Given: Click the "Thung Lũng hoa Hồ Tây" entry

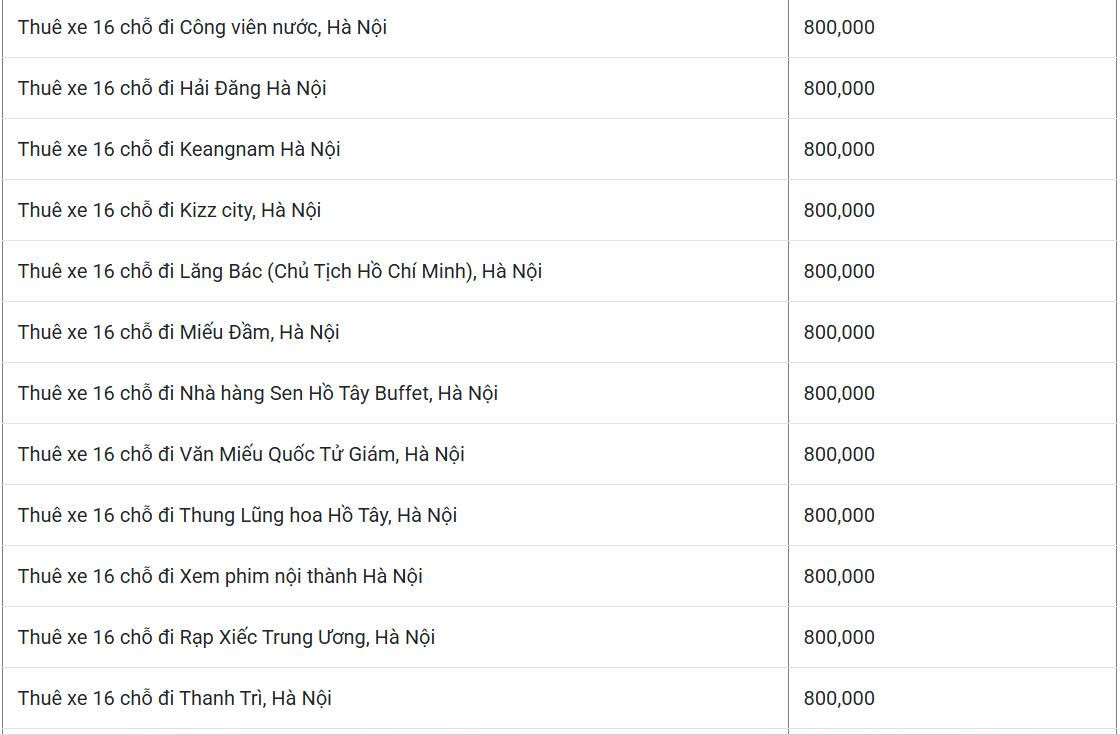Looking at the screenshot, I should coord(237,515).
